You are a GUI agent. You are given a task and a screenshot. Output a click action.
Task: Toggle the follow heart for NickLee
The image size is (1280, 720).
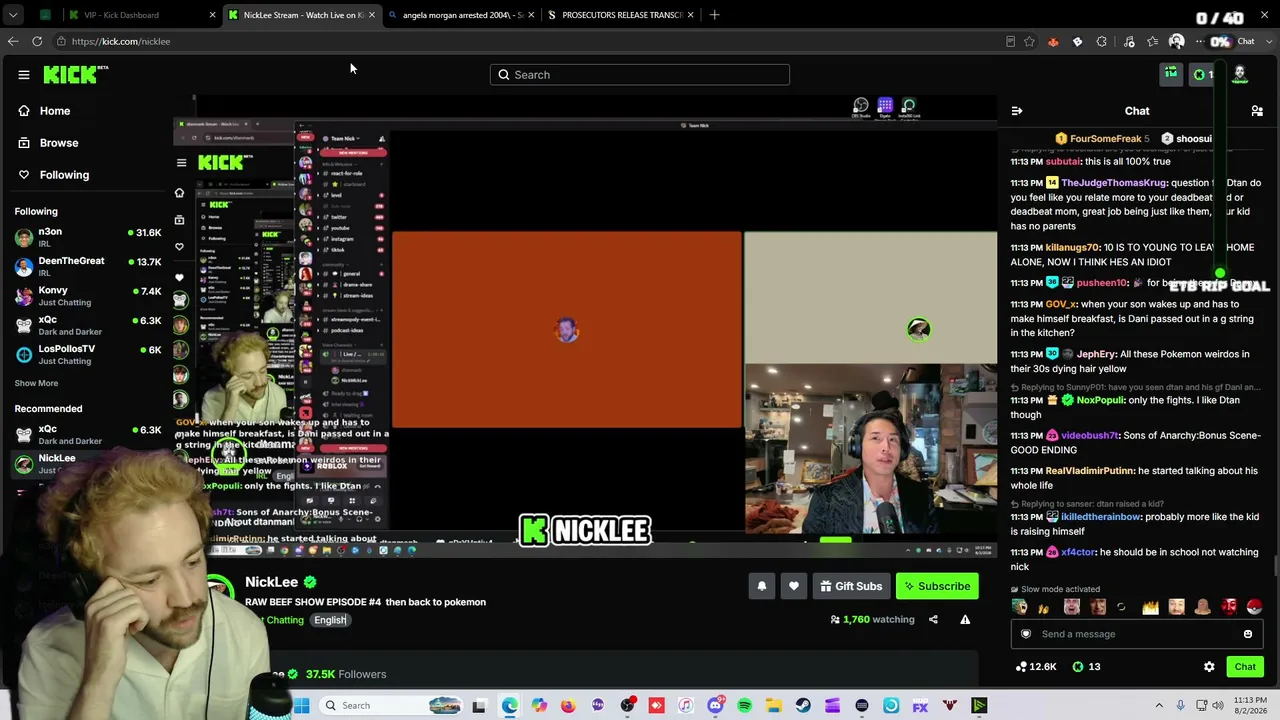pyautogui.click(x=794, y=587)
